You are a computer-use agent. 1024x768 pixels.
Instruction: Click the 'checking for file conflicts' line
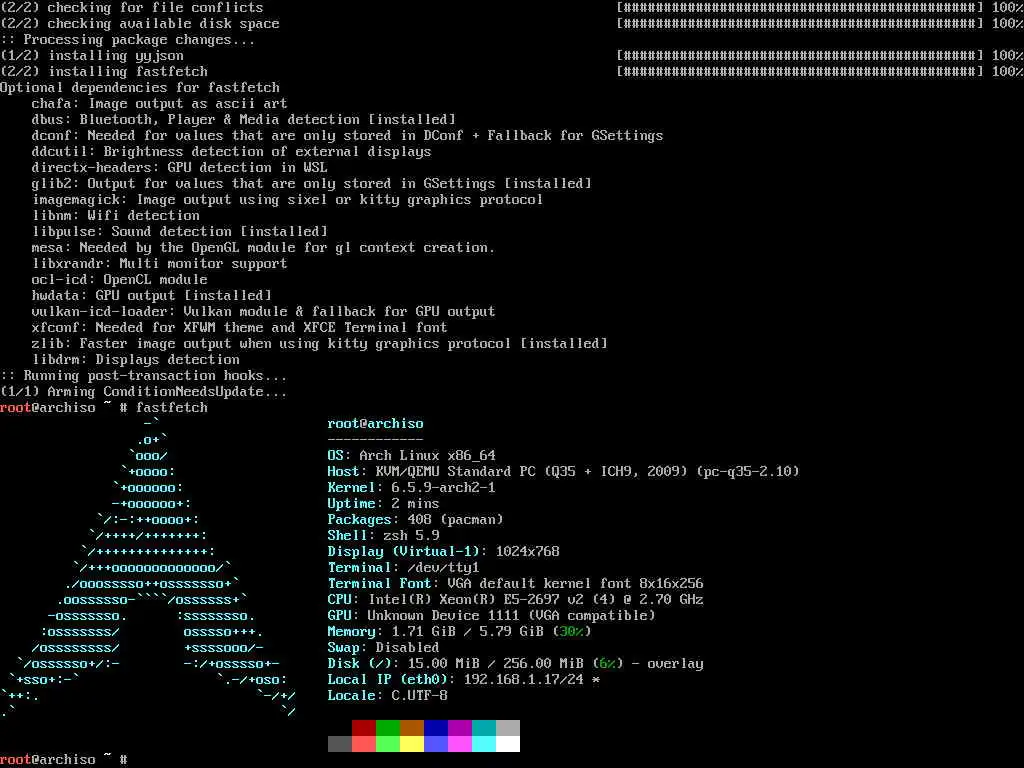click(x=132, y=8)
